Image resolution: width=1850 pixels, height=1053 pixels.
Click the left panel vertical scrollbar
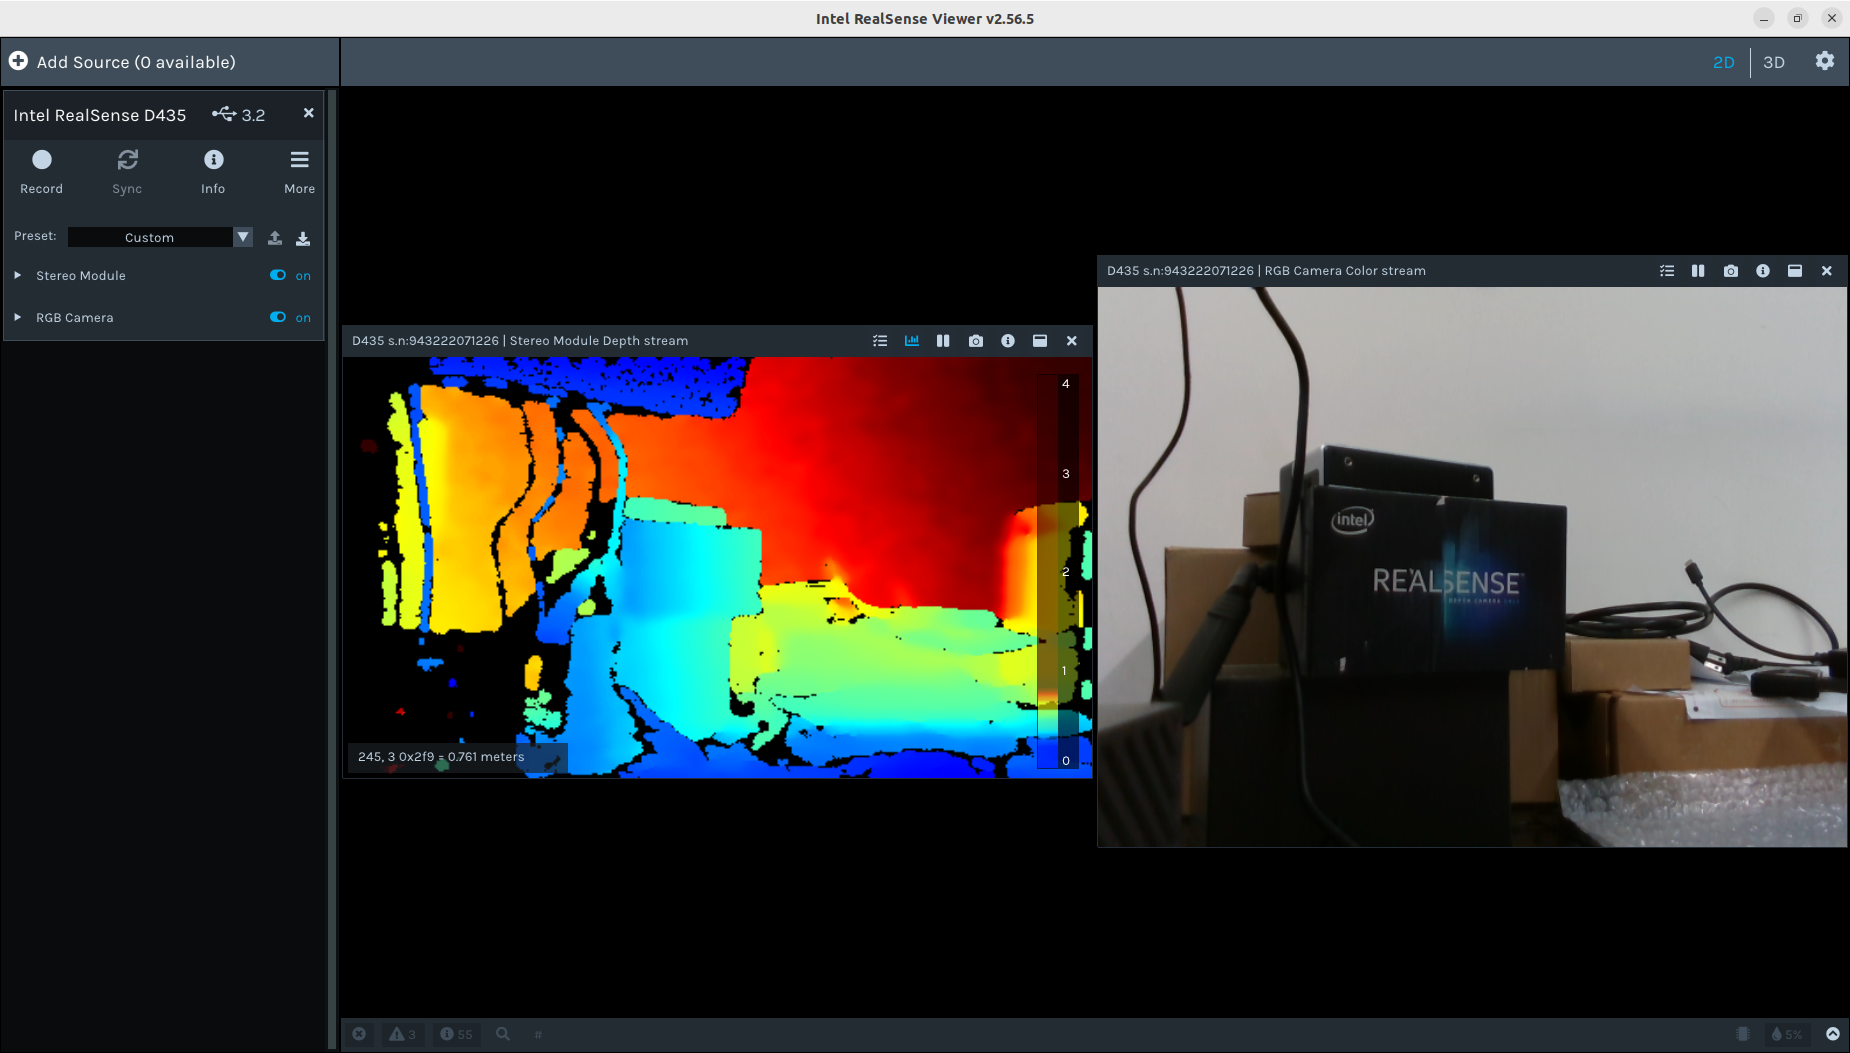coord(332,568)
